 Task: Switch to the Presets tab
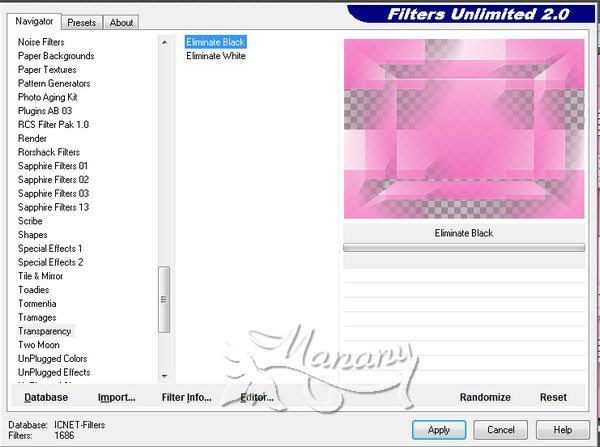pyautogui.click(x=82, y=23)
